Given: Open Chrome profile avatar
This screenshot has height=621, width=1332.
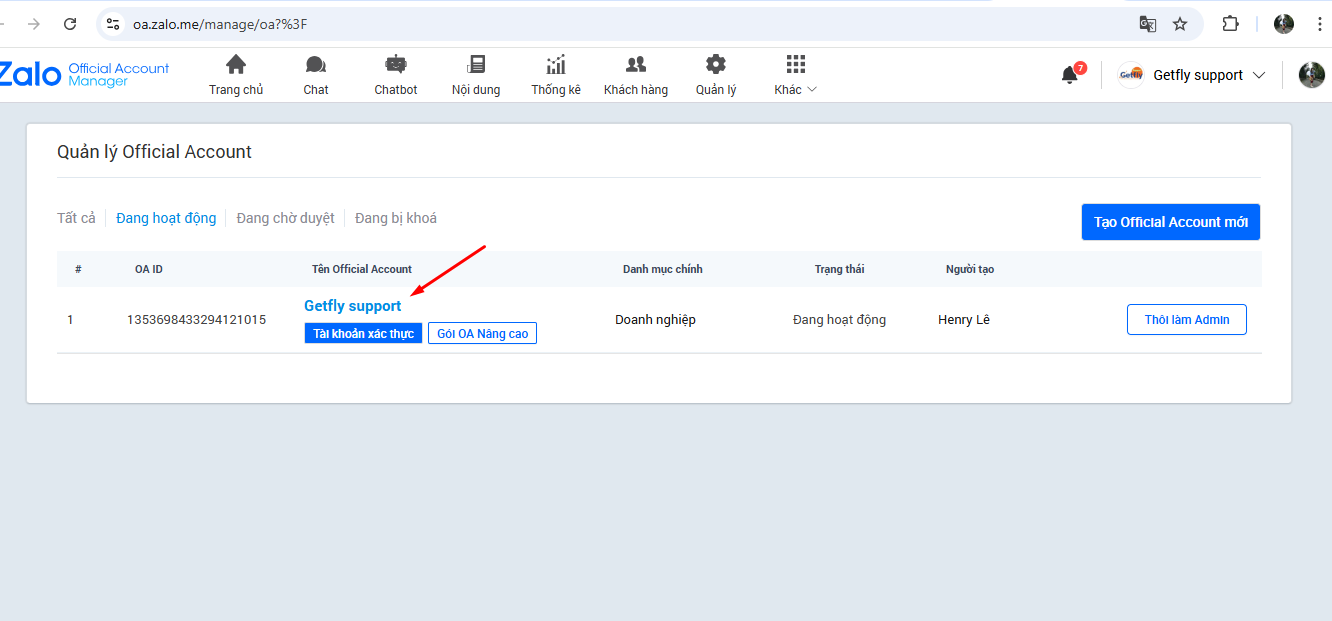Looking at the screenshot, I should pyautogui.click(x=1284, y=24).
